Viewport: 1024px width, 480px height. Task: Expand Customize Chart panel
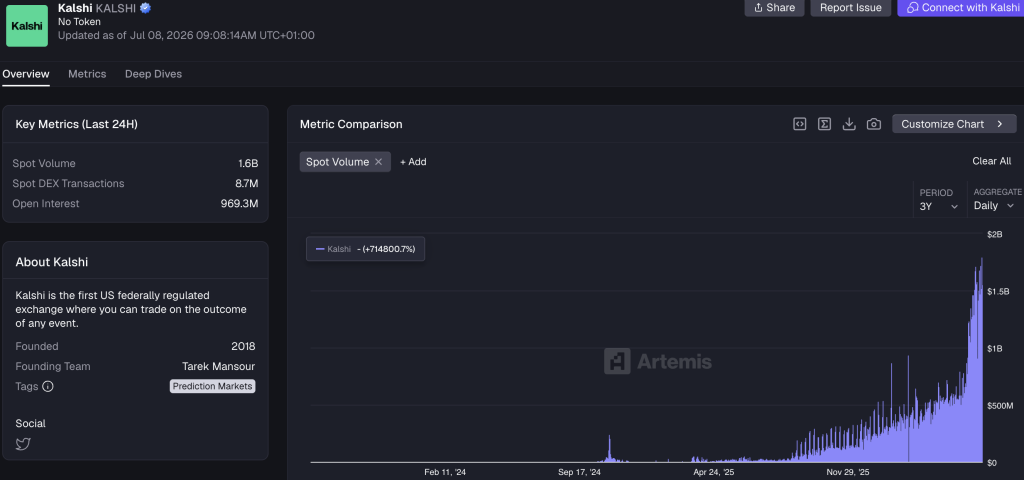pyautogui.click(x=954, y=124)
